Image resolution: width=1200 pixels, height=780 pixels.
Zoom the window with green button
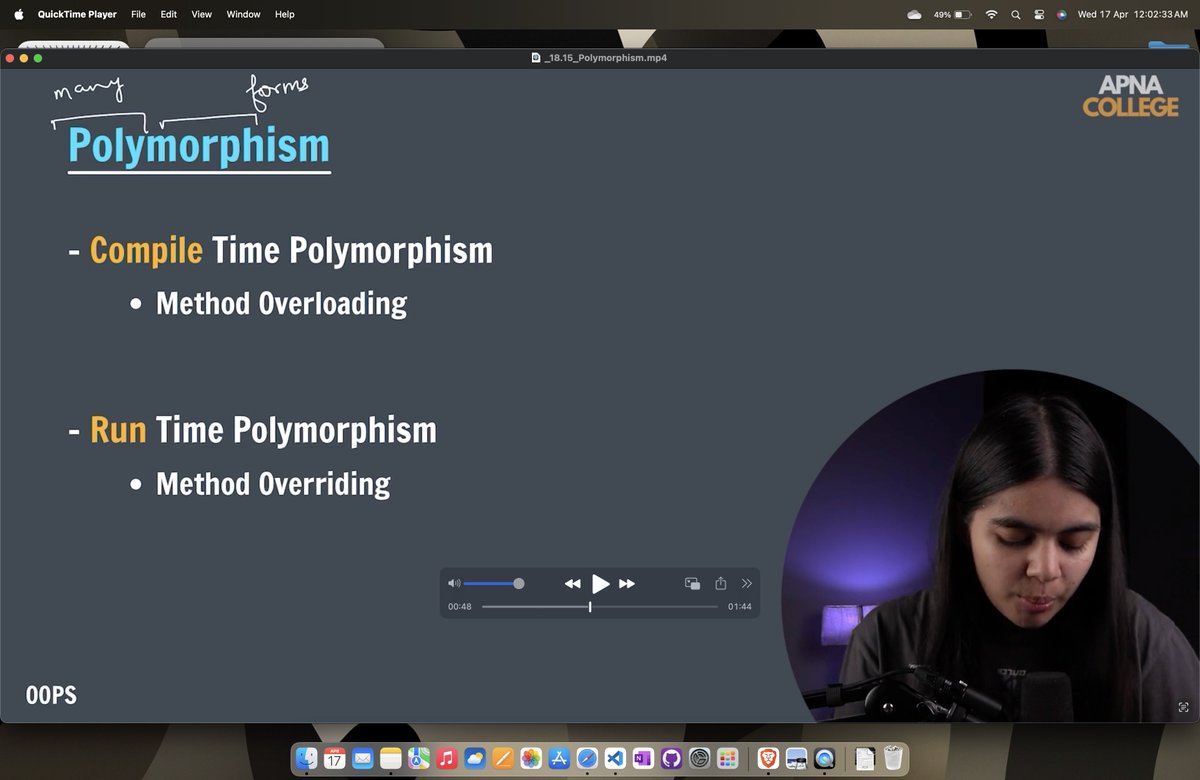pos(39,58)
